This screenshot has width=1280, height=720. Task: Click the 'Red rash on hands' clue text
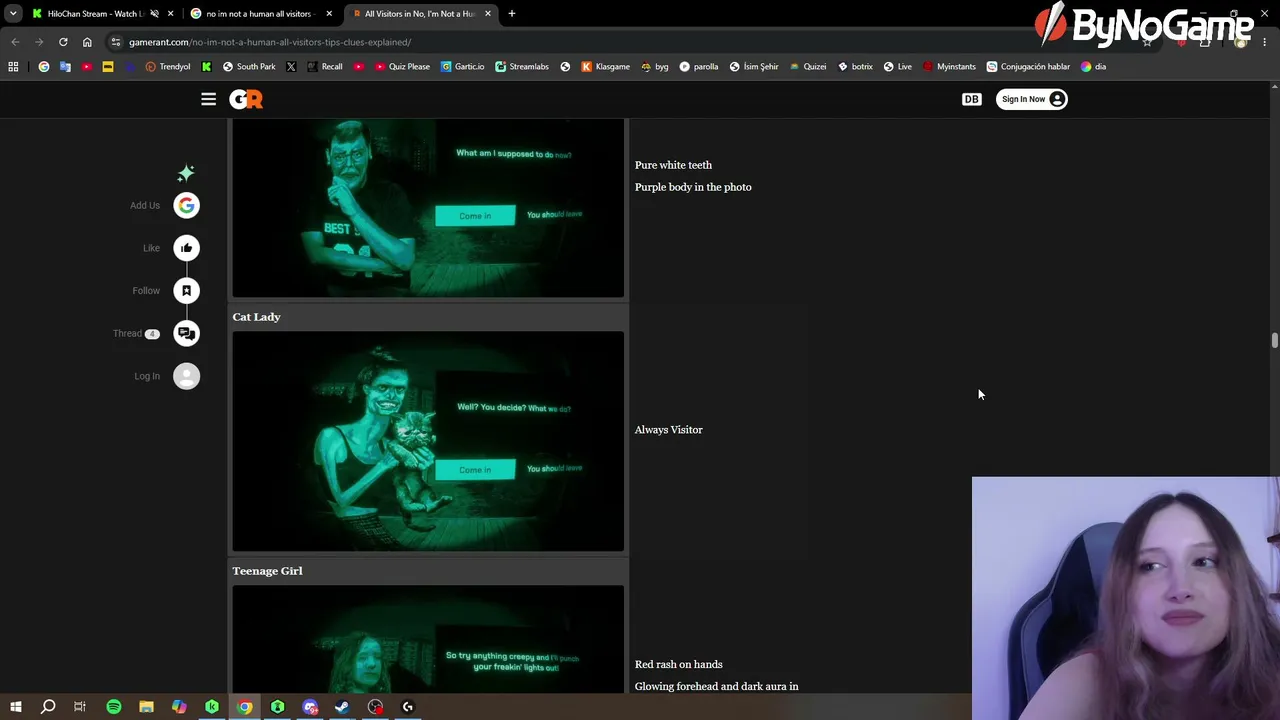[678, 664]
